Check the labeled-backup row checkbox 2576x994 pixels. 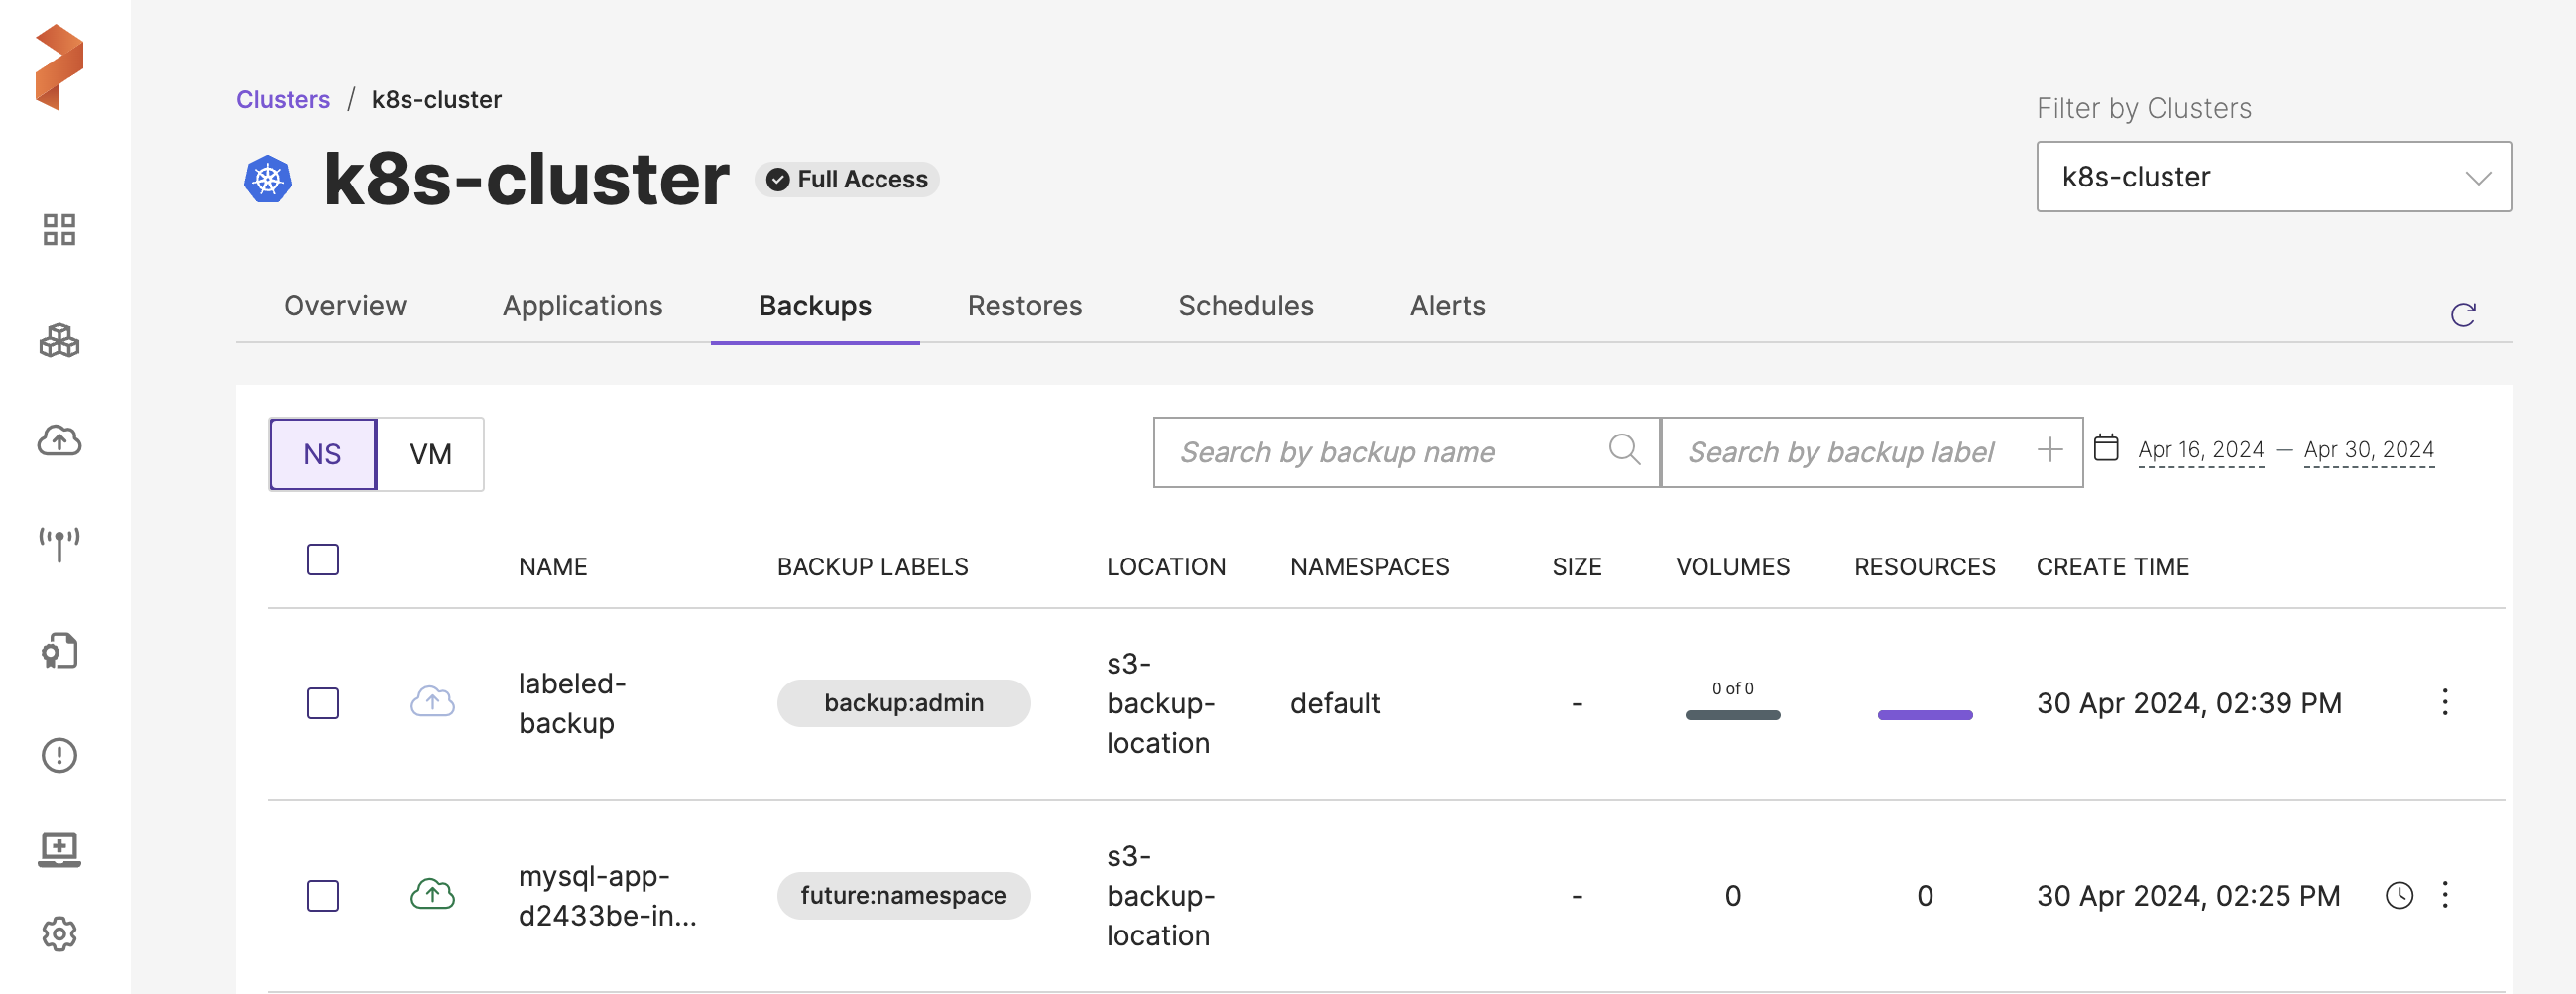(323, 703)
